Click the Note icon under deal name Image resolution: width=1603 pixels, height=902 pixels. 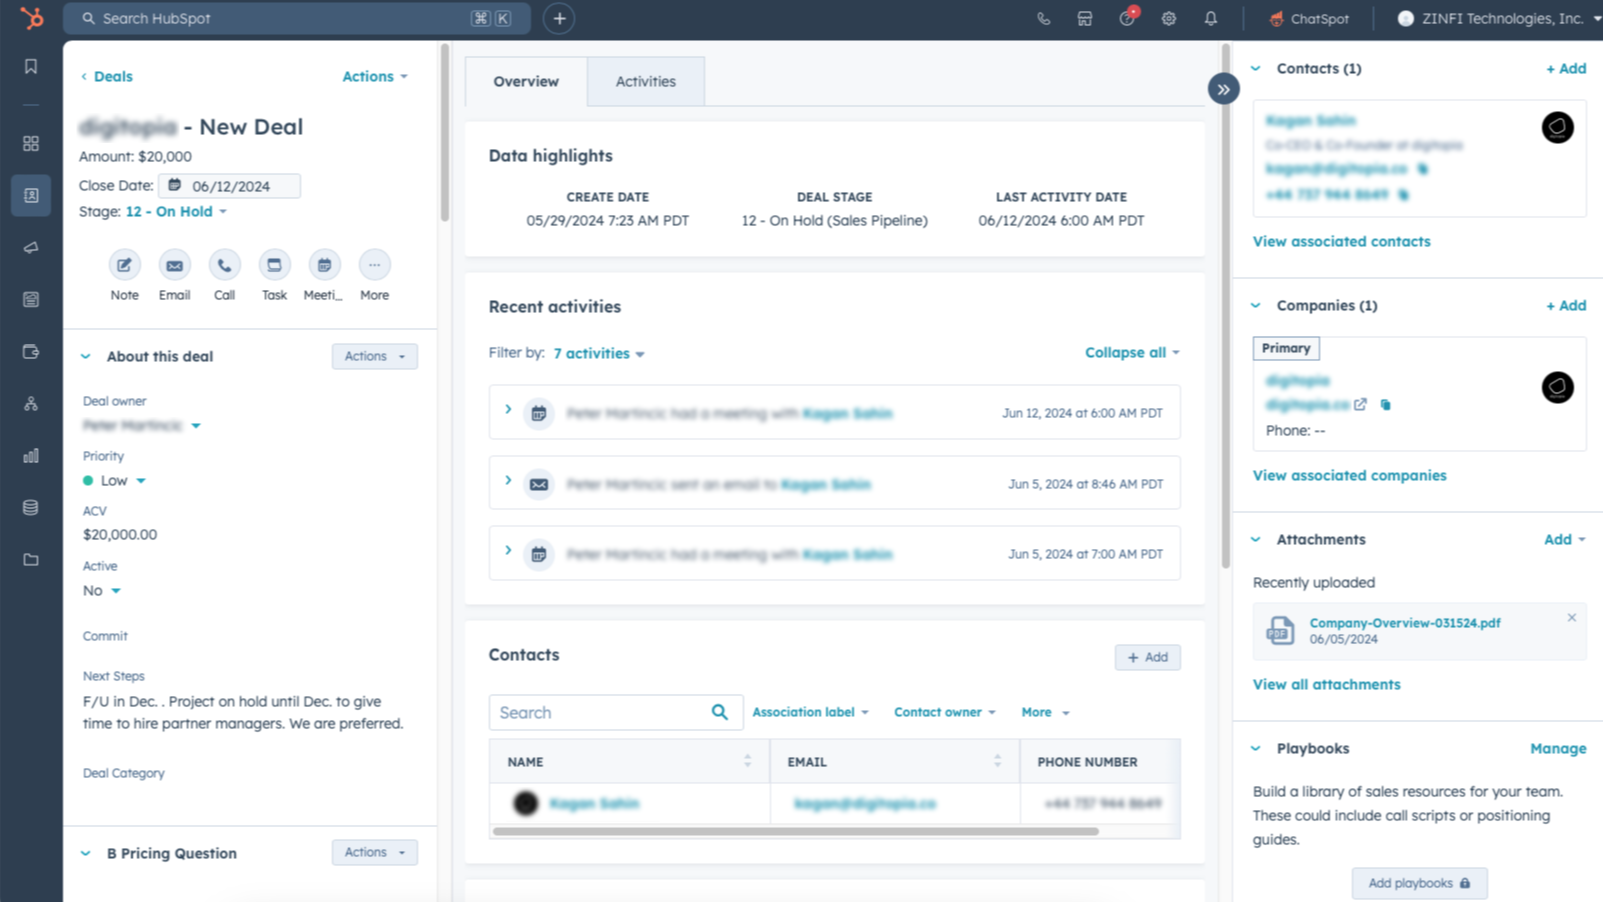[x=124, y=266]
